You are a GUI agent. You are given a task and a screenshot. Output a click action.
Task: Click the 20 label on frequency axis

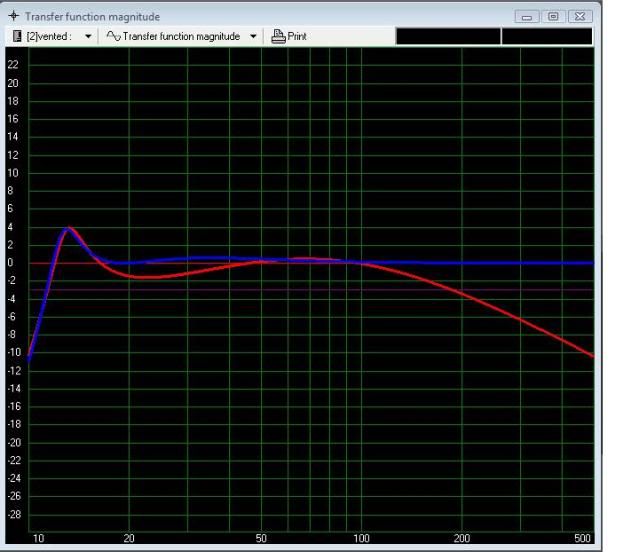tap(129, 538)
